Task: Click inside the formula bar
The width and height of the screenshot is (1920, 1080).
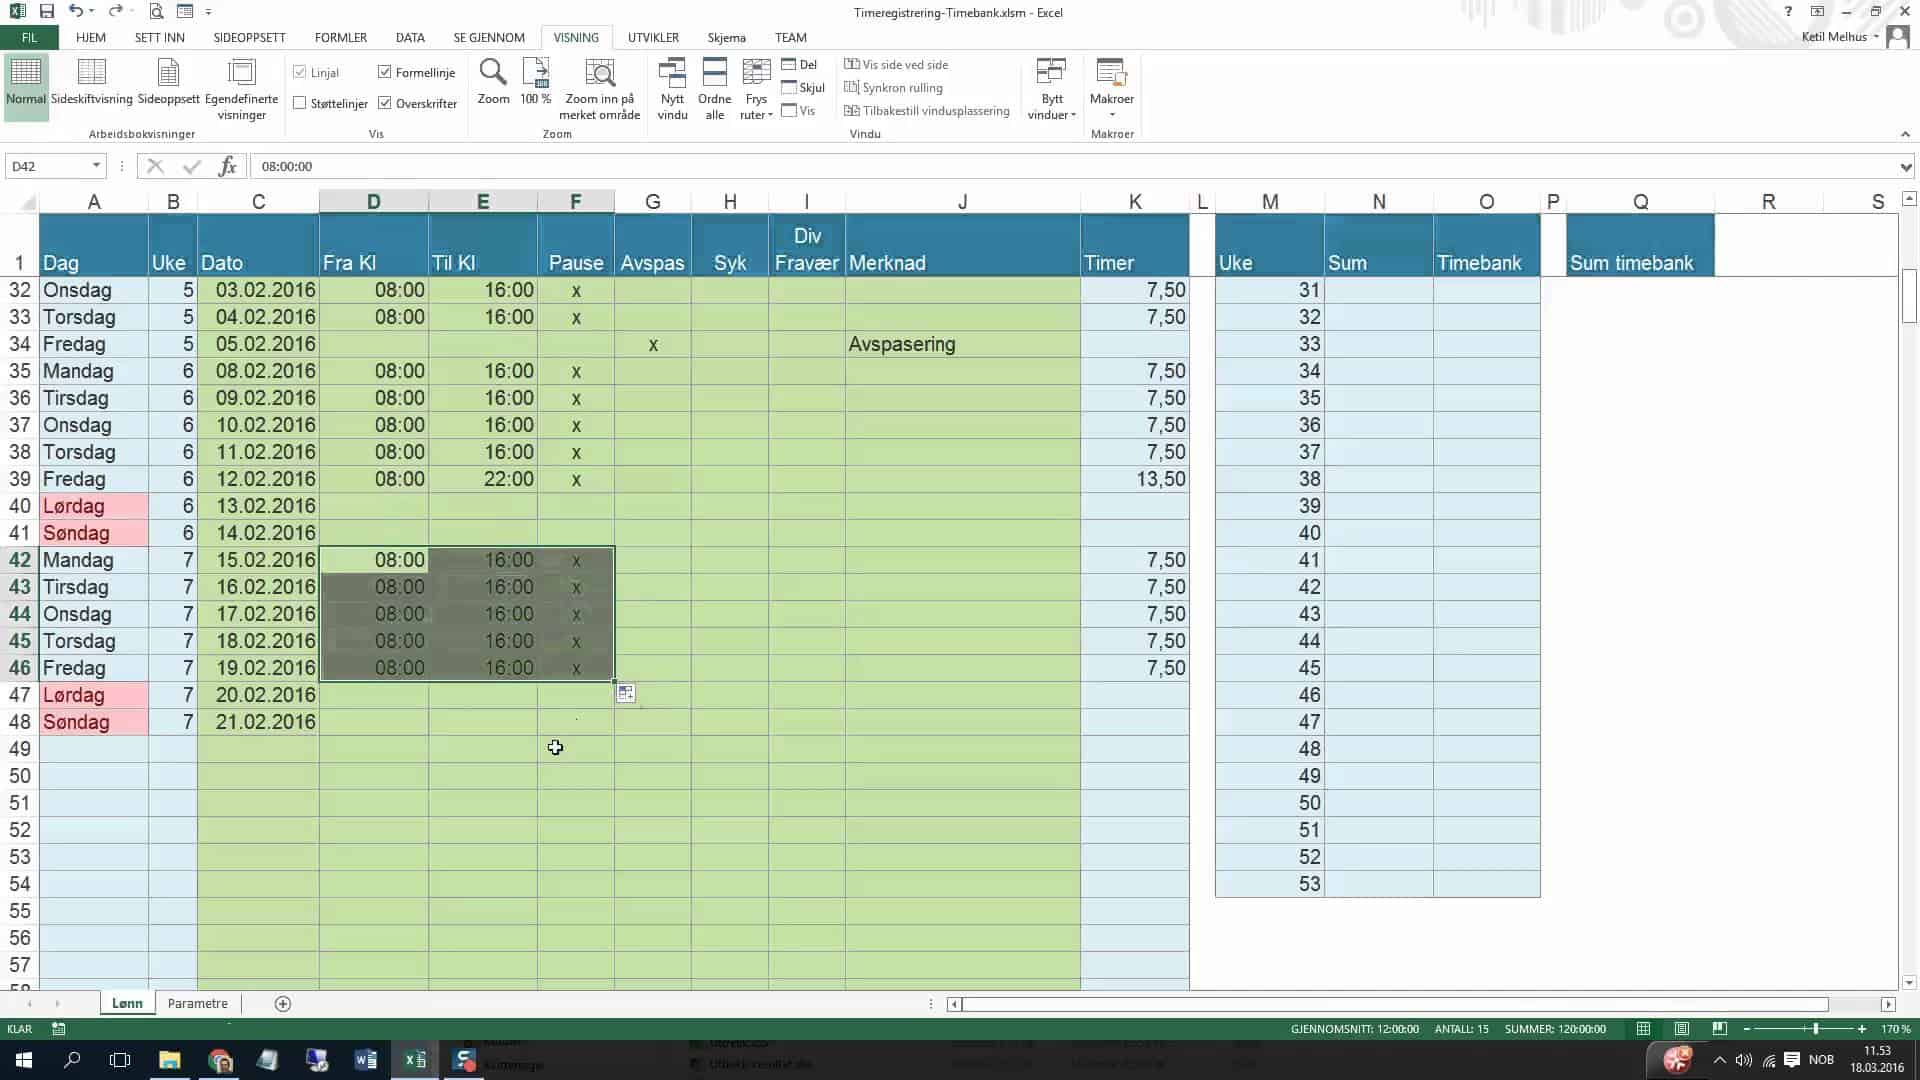Action: [x=600, y=166]
